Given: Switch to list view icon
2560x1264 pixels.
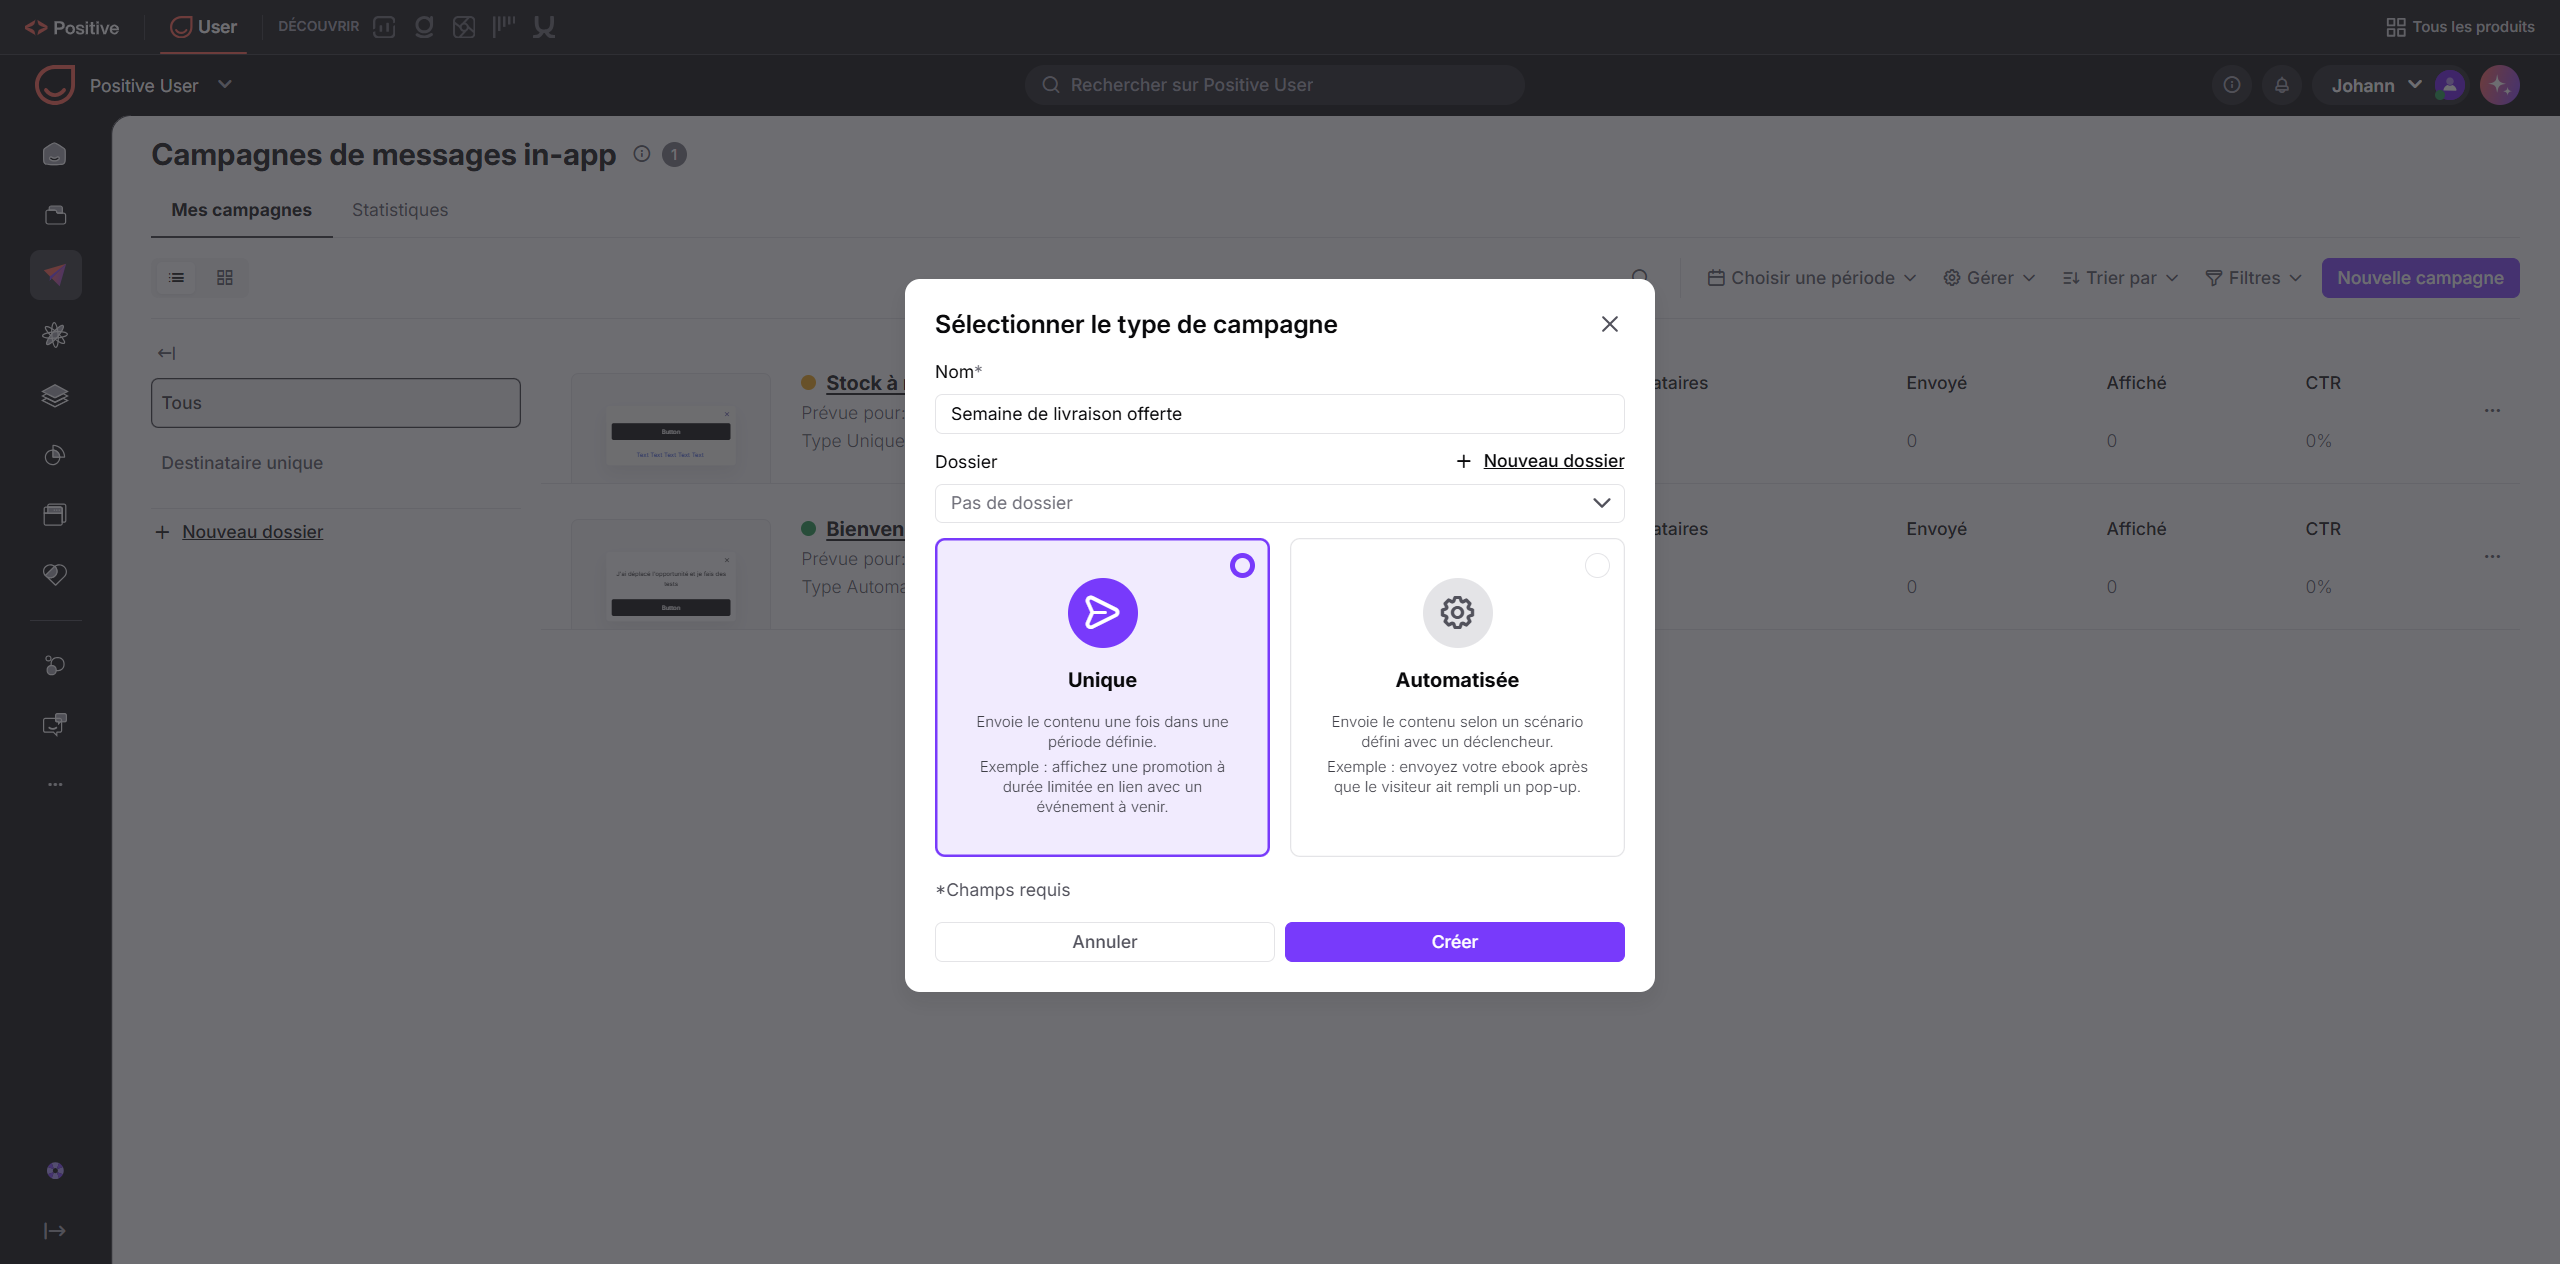Looking at the screenshot, I should tap(177, 278).
